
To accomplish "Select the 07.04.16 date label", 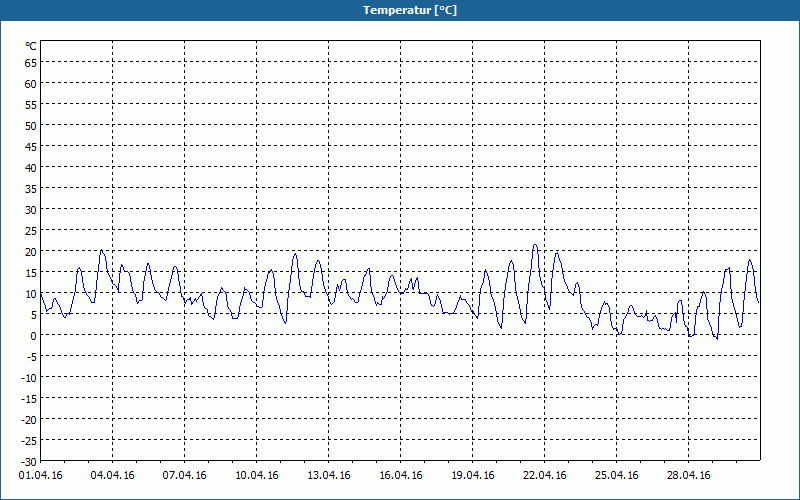I will [185, 476].
